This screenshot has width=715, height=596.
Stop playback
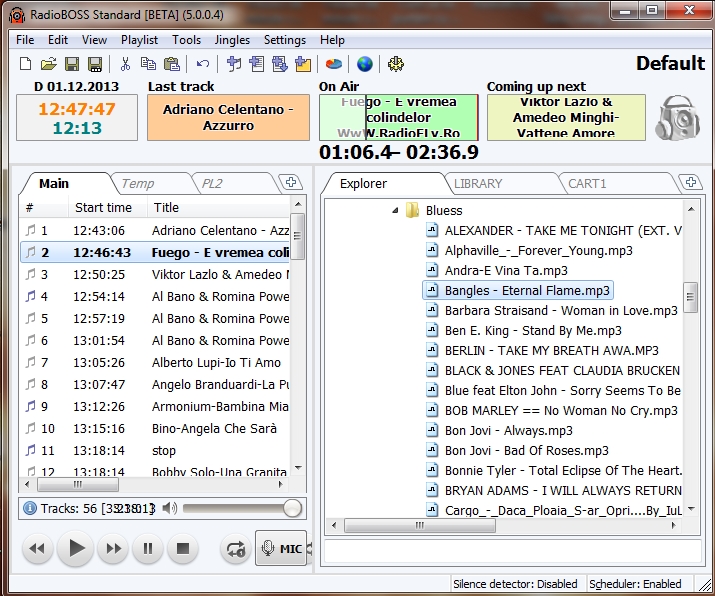coord(183,548)
